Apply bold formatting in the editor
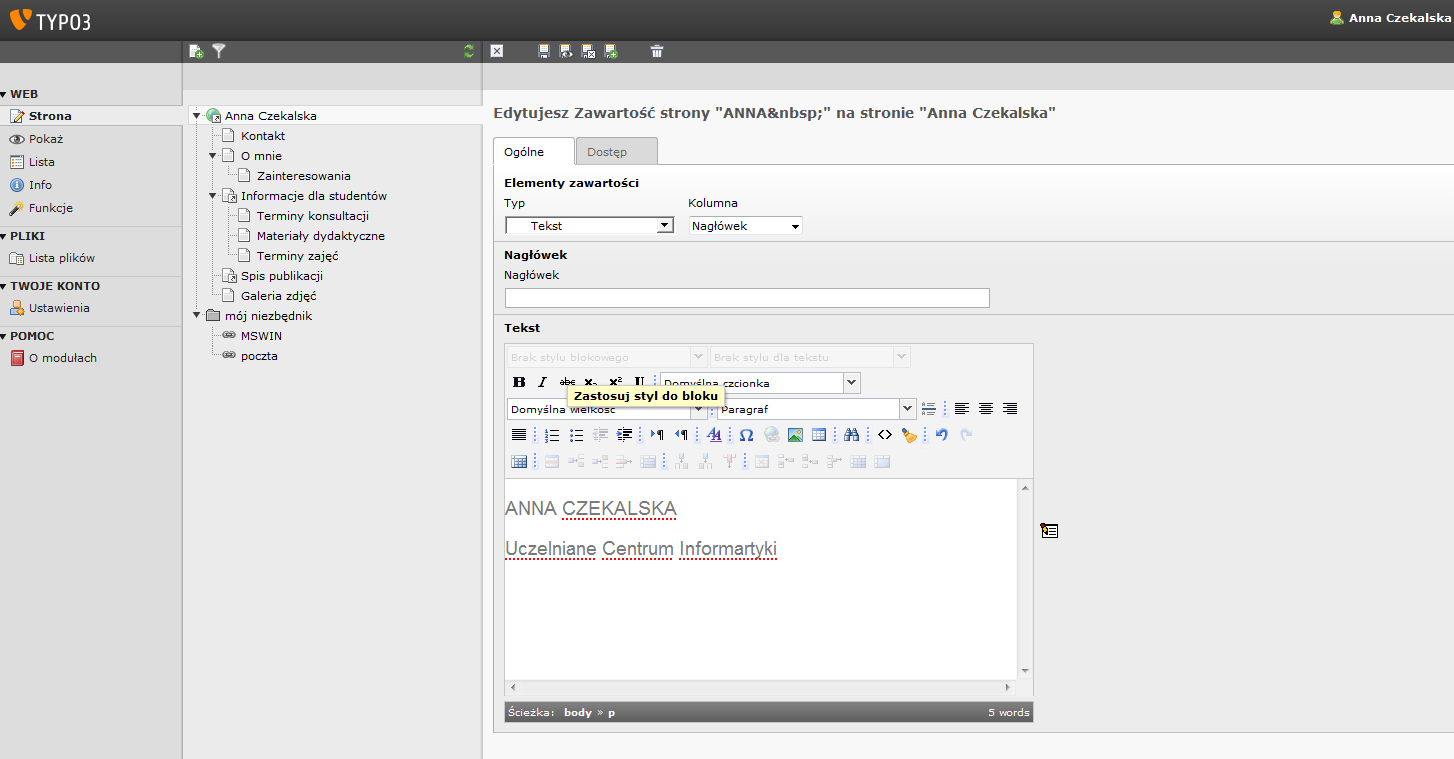Viewport: 1454px width, 759px height. coord(519,382)
